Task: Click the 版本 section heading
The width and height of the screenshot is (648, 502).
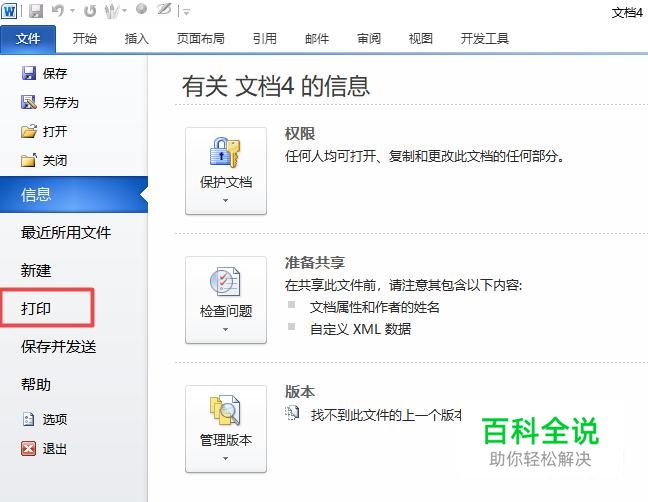Action: click(x=300, y=391)
